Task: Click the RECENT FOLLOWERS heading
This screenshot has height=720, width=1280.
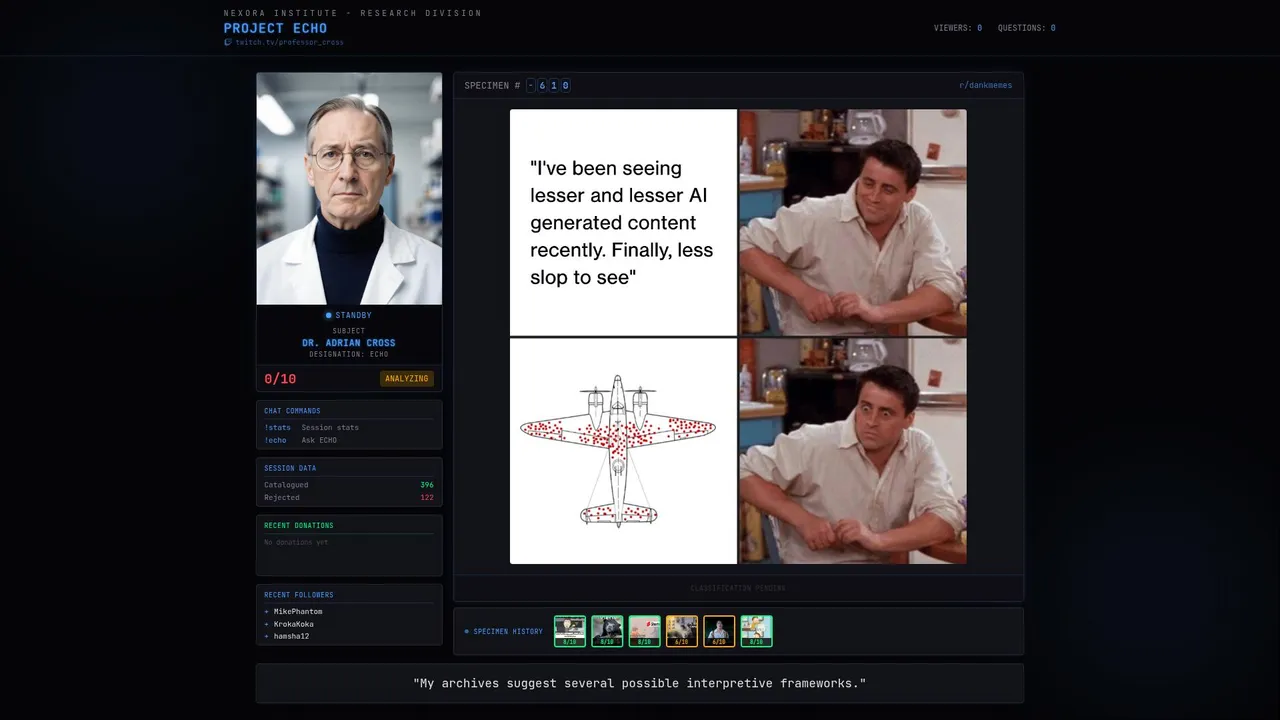Action: 299,595
